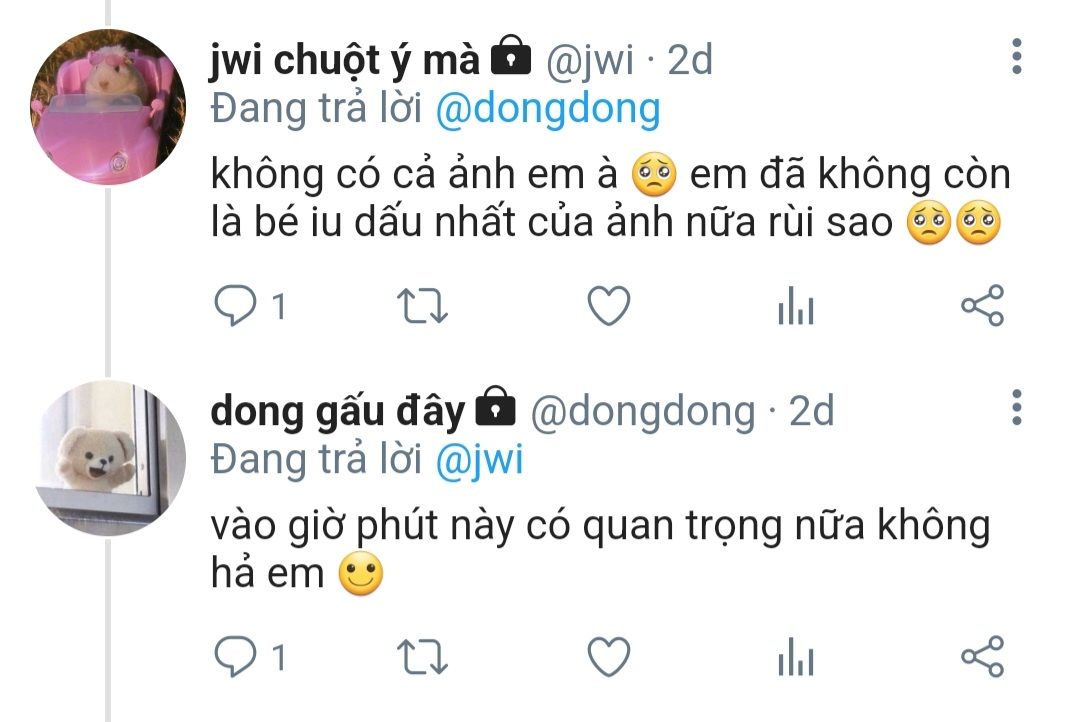
Task: Like dongdong's tweet with the heart
Action: tap(609, 657)
